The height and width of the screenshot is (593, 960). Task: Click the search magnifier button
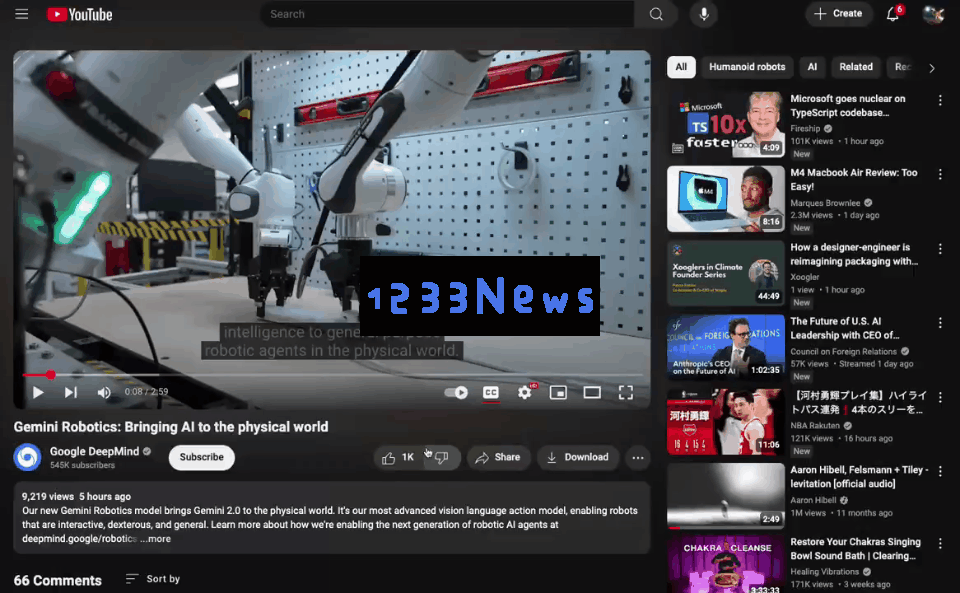[656, 14]
